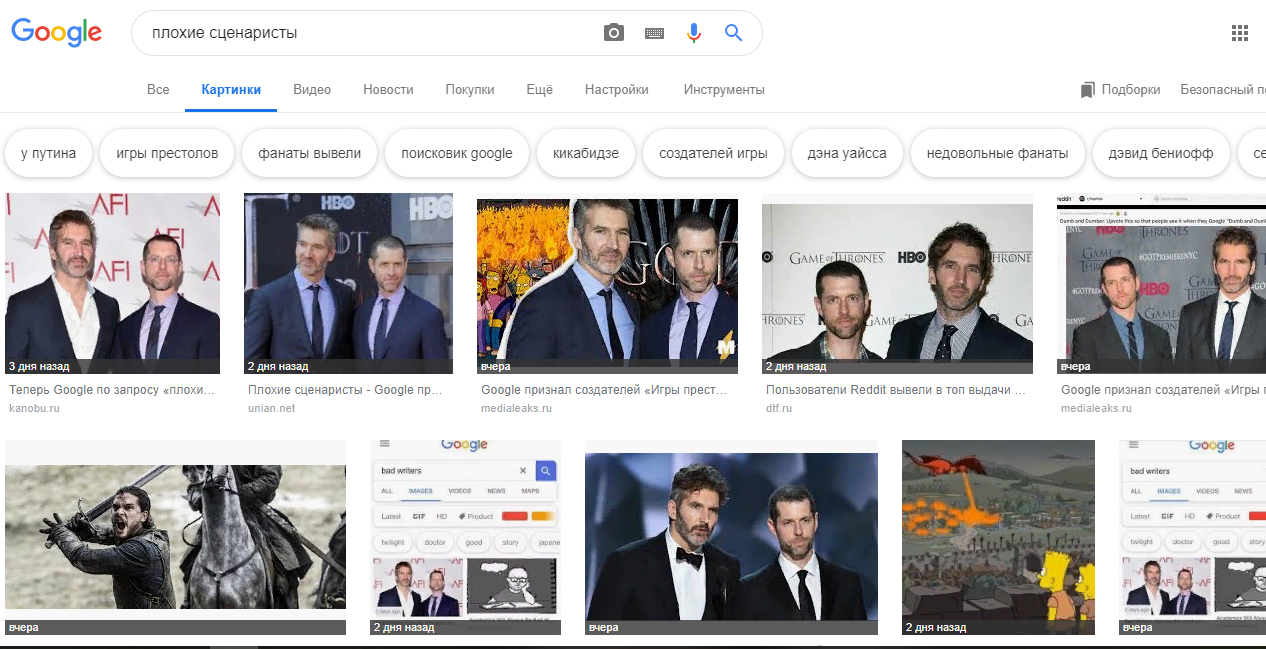
Task: Open the dtf.ru Reddit article link
Action: [896, 390]
